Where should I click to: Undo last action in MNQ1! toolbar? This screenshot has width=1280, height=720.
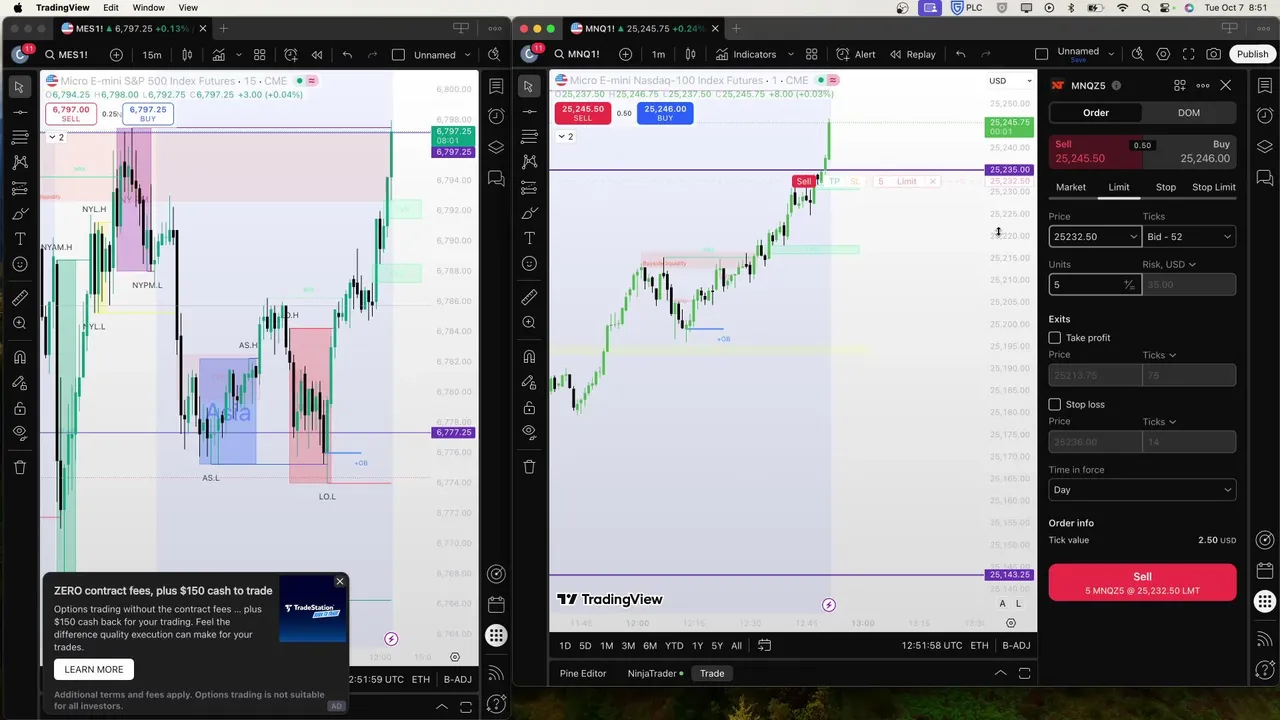[x=961, y=54]
